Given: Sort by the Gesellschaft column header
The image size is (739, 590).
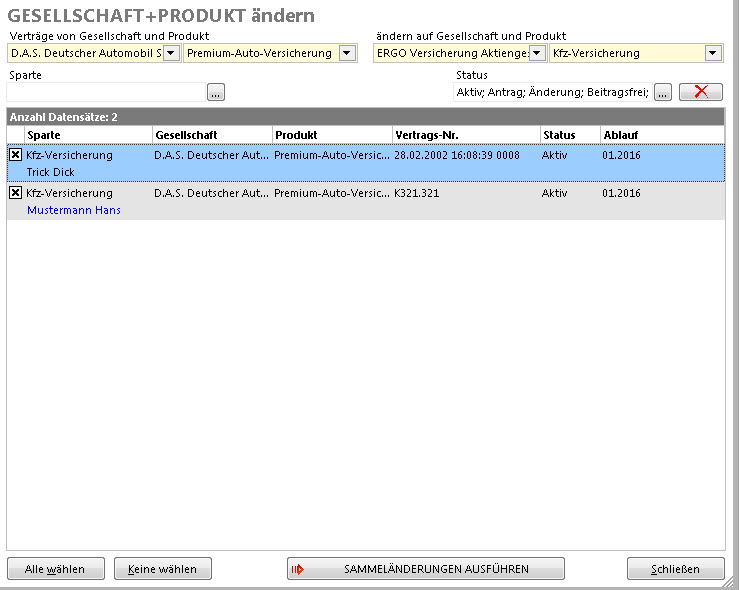Looking at the screenshot, I should (x=211, y=135).
